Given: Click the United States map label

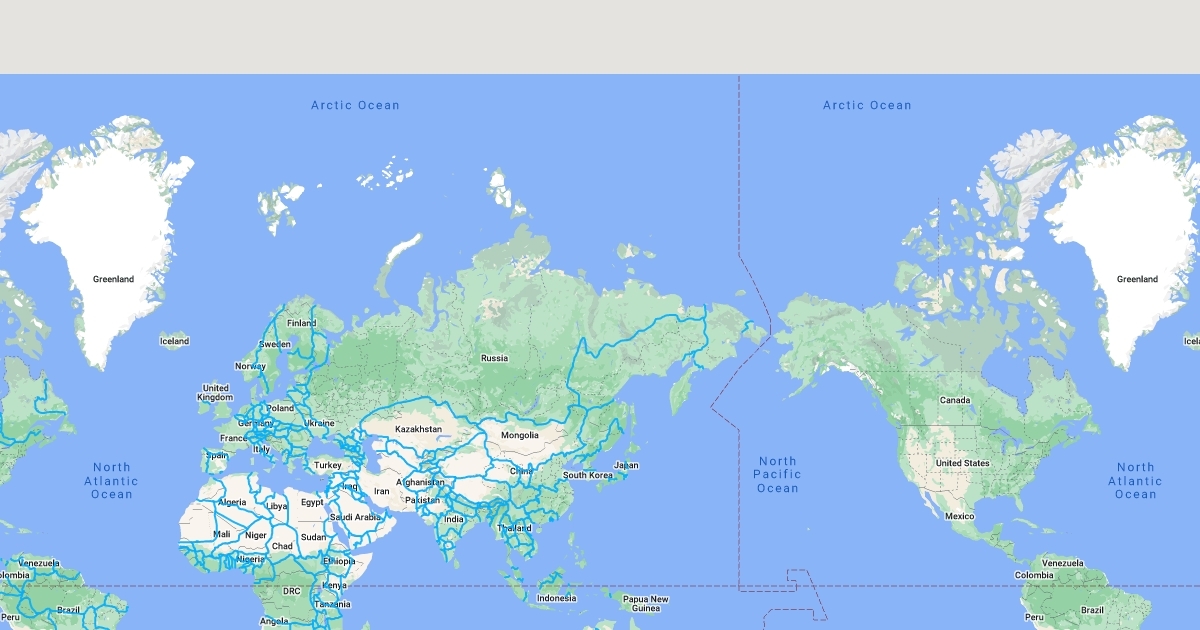Looking at the screenshot, I should [x=962, y=463].
